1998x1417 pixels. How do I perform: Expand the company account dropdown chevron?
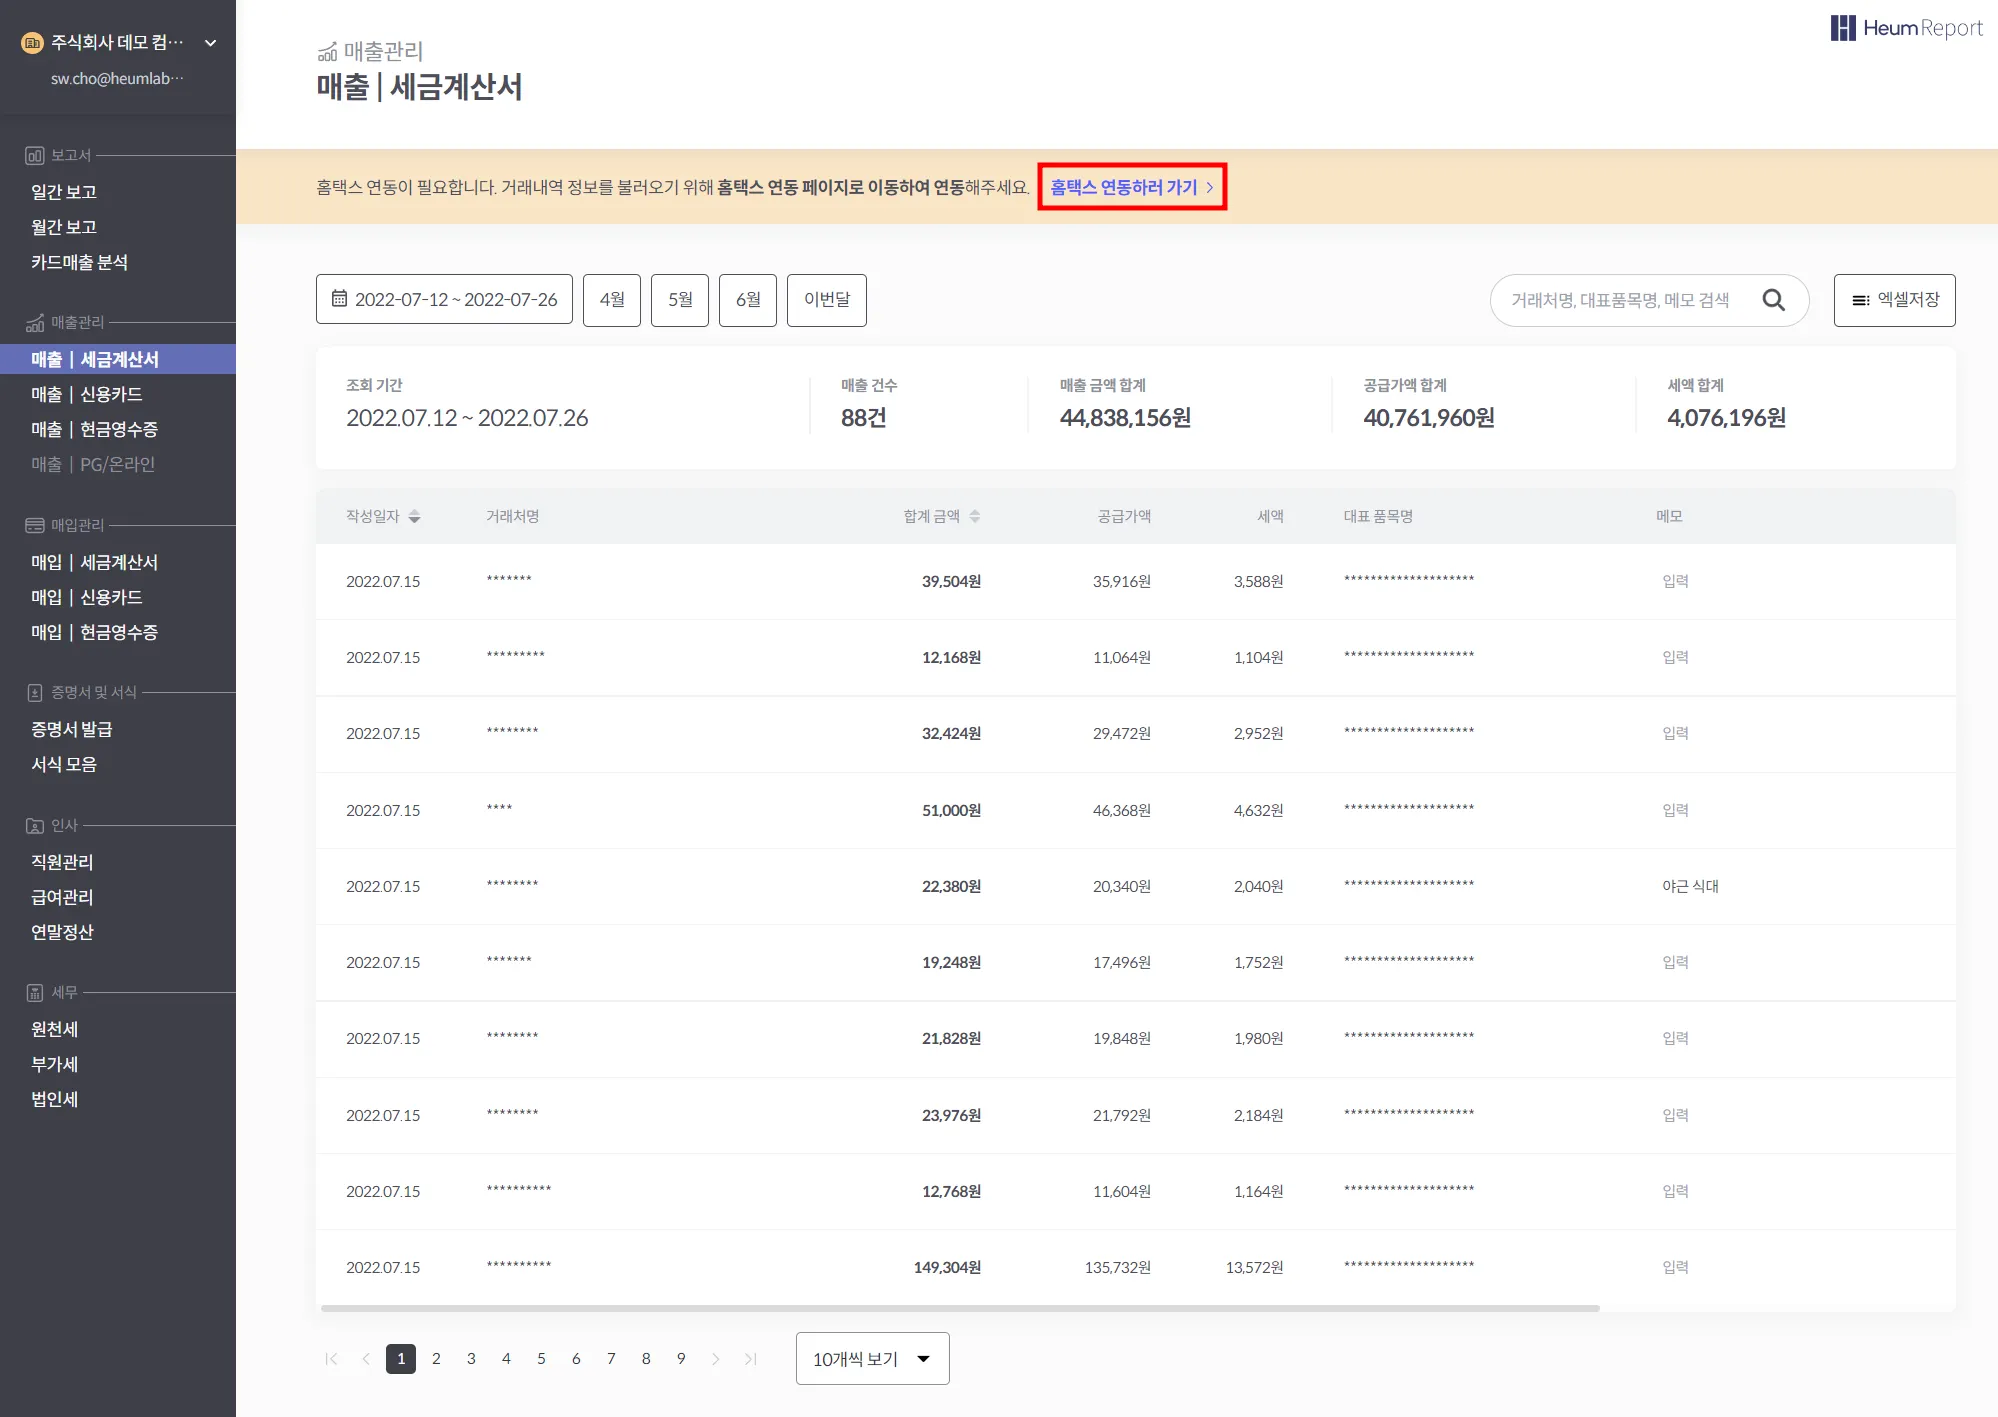click(210, 42)
